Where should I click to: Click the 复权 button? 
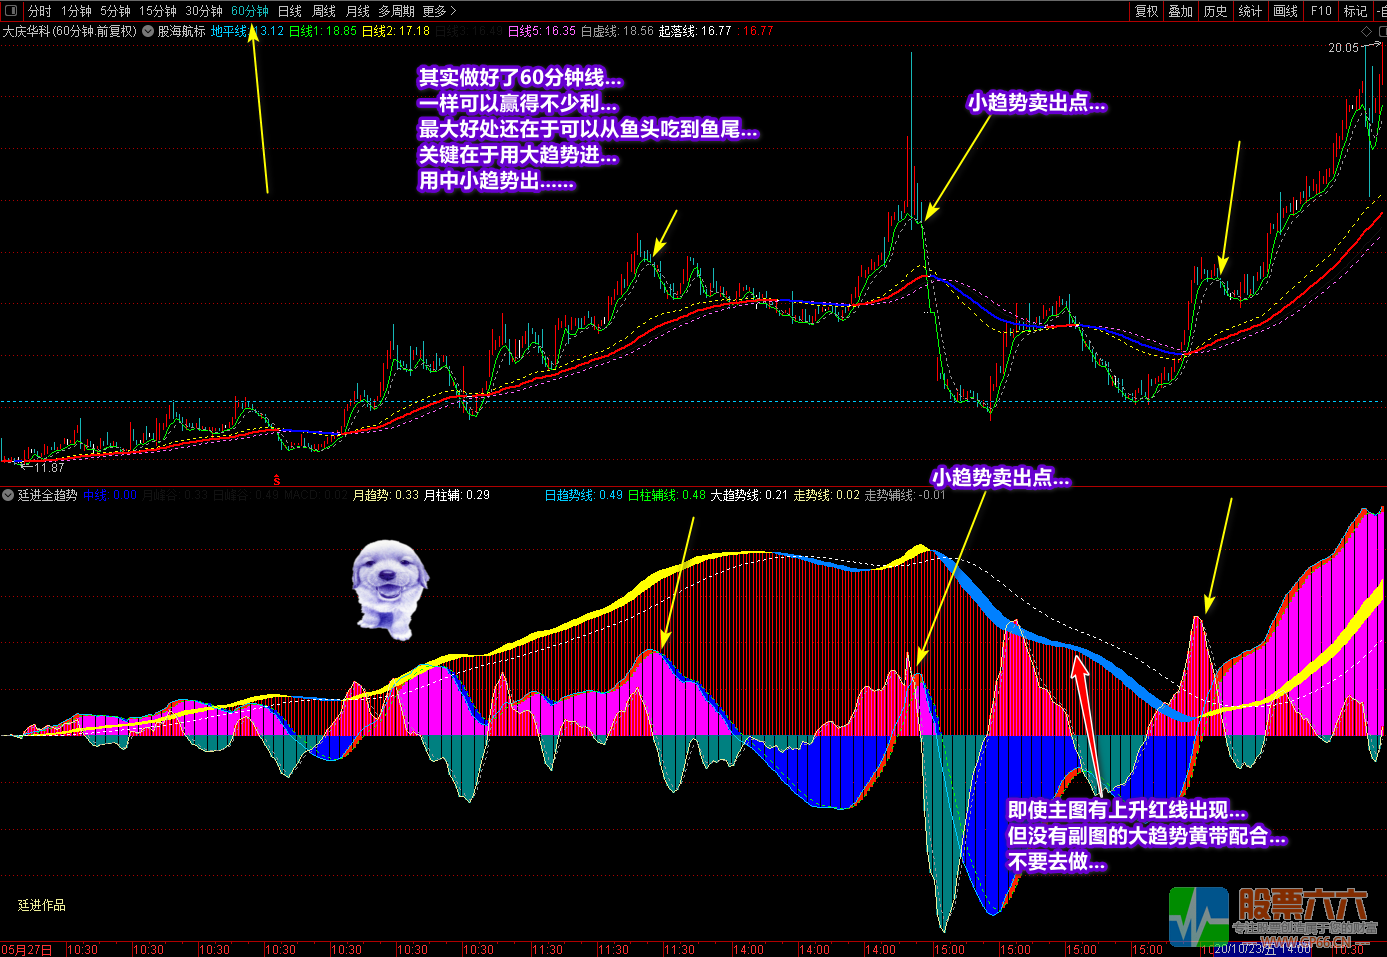1147,11
